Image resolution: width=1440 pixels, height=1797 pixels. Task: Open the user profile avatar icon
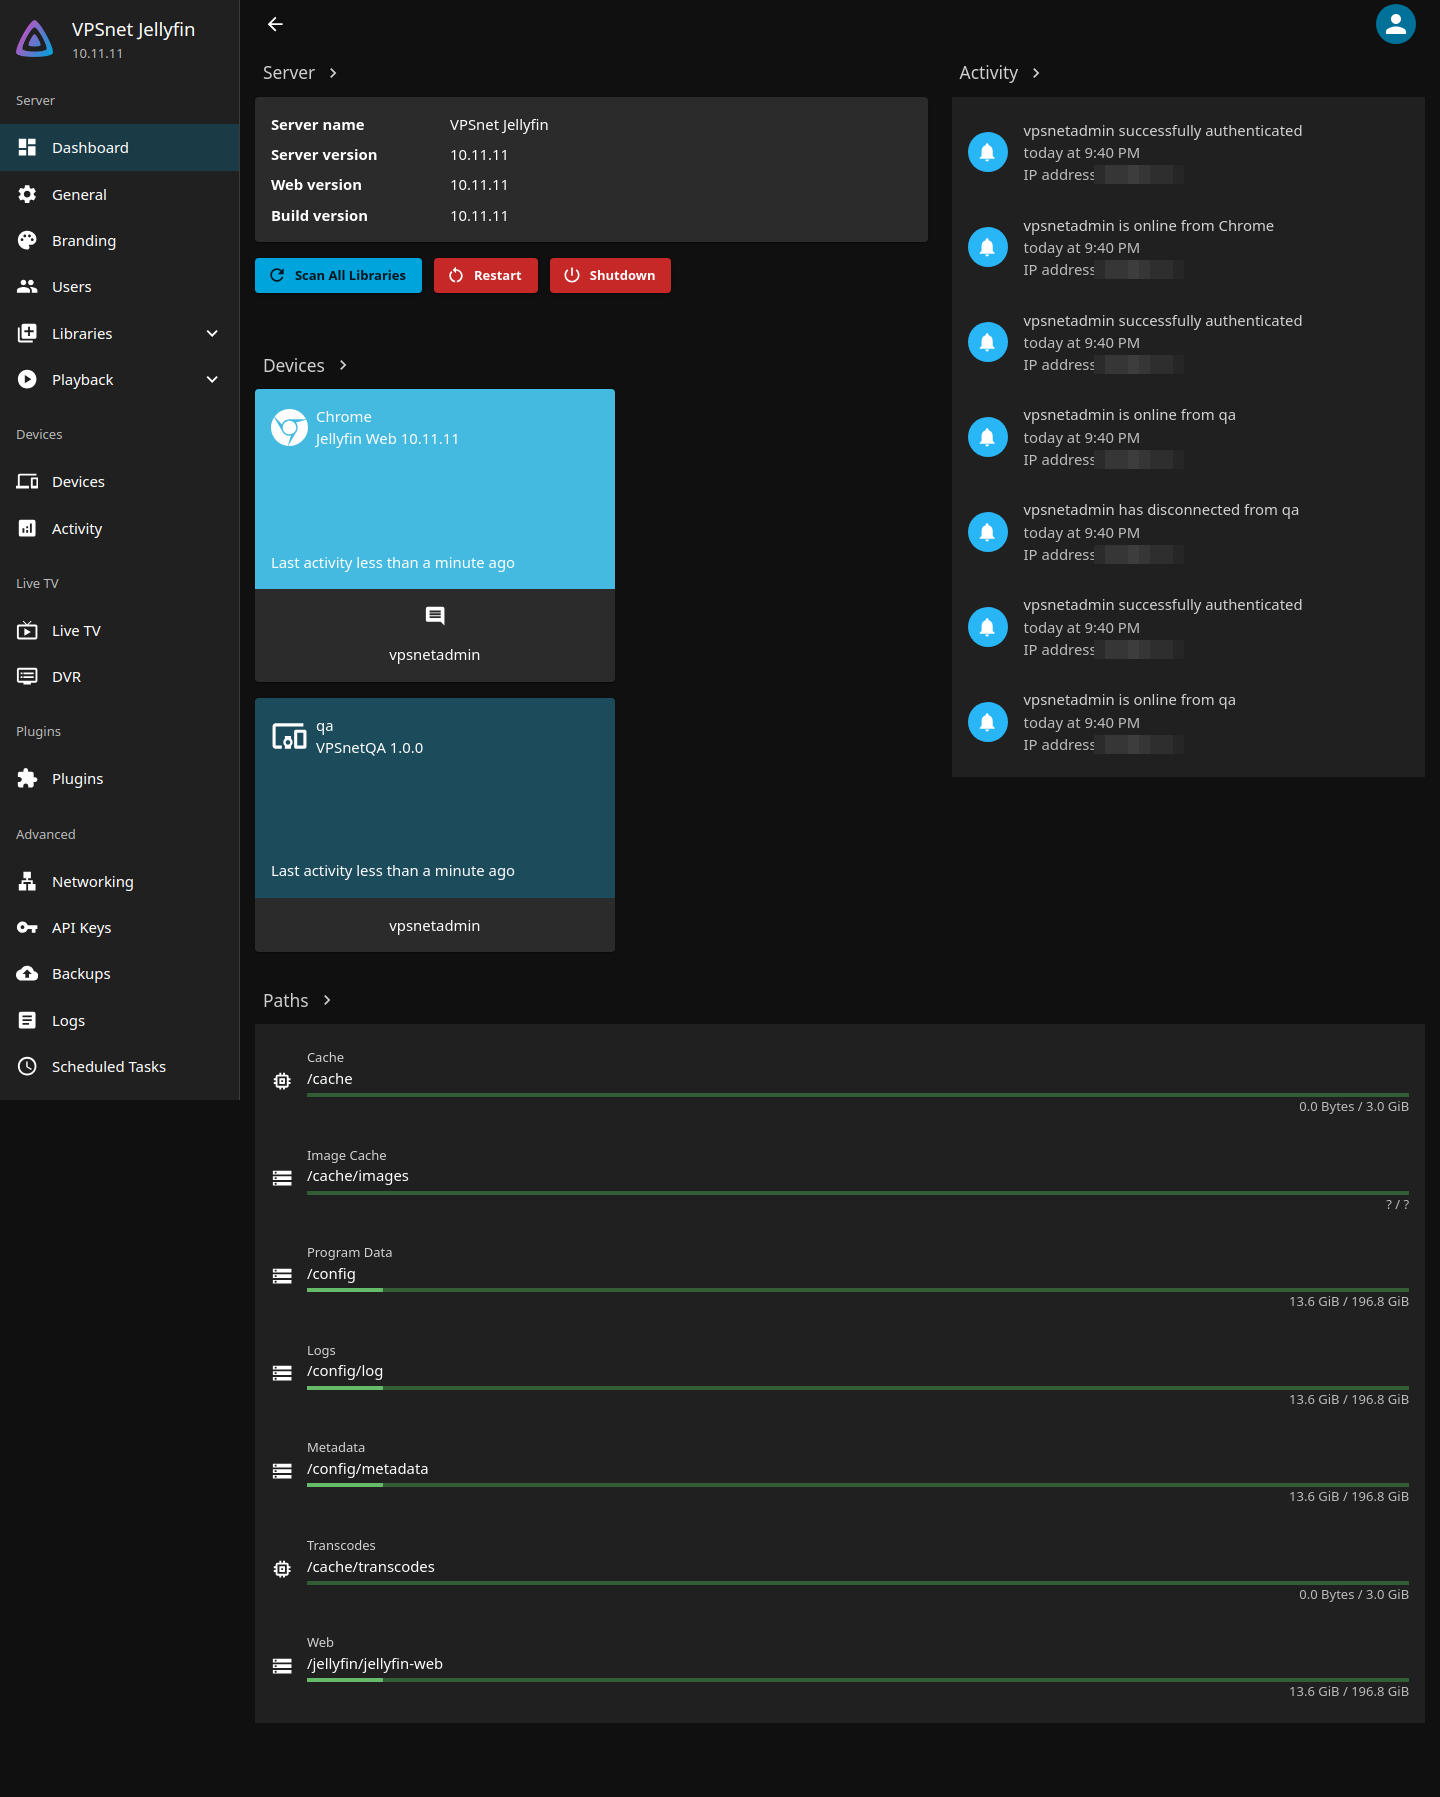tap(1395, 24)
